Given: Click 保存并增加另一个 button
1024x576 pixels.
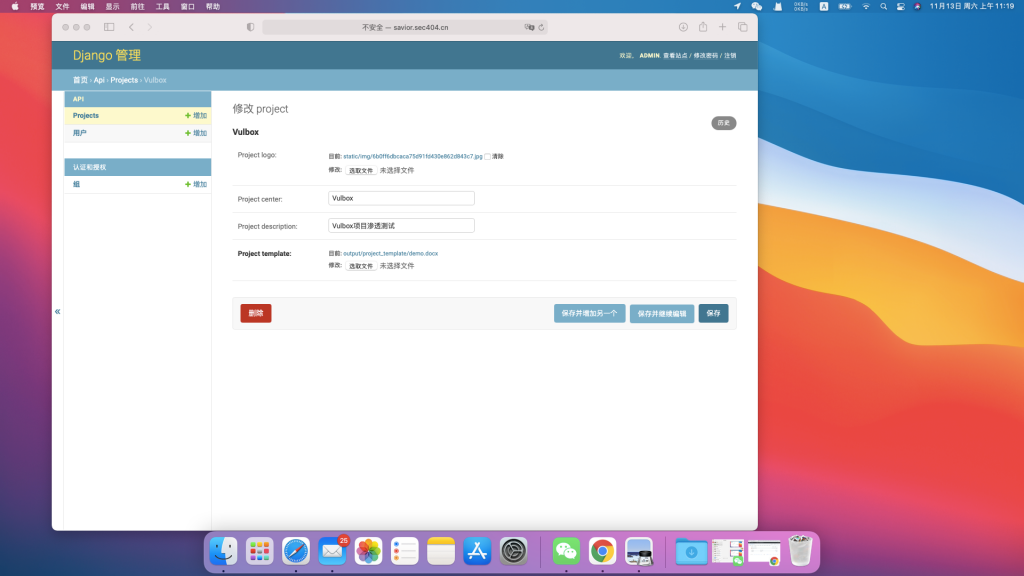Looking at the screenshot, I should click(x=590, y=313).
